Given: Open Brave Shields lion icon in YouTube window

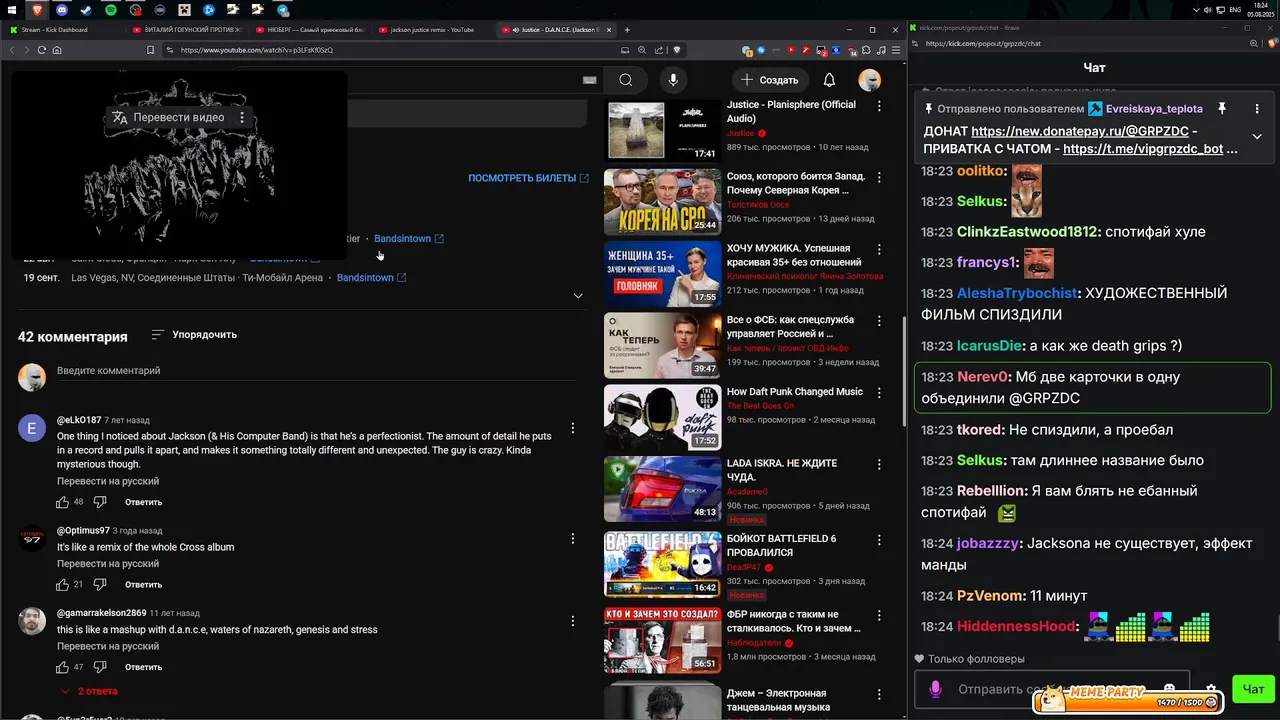Looking at the screenshot, I should [x=677, y=50].
